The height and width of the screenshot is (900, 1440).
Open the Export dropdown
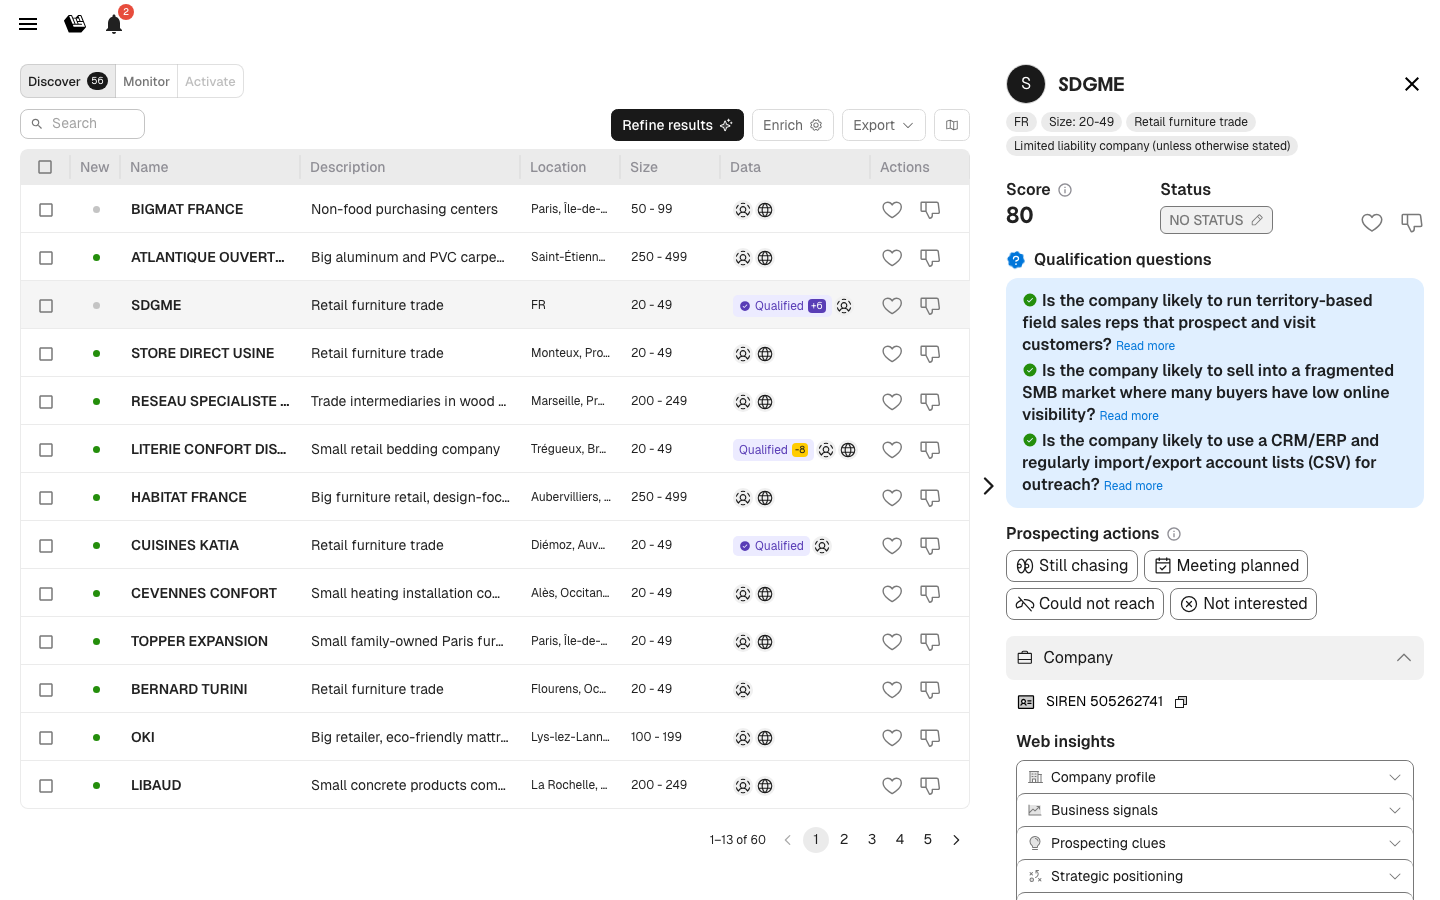[x=883, y=125]
